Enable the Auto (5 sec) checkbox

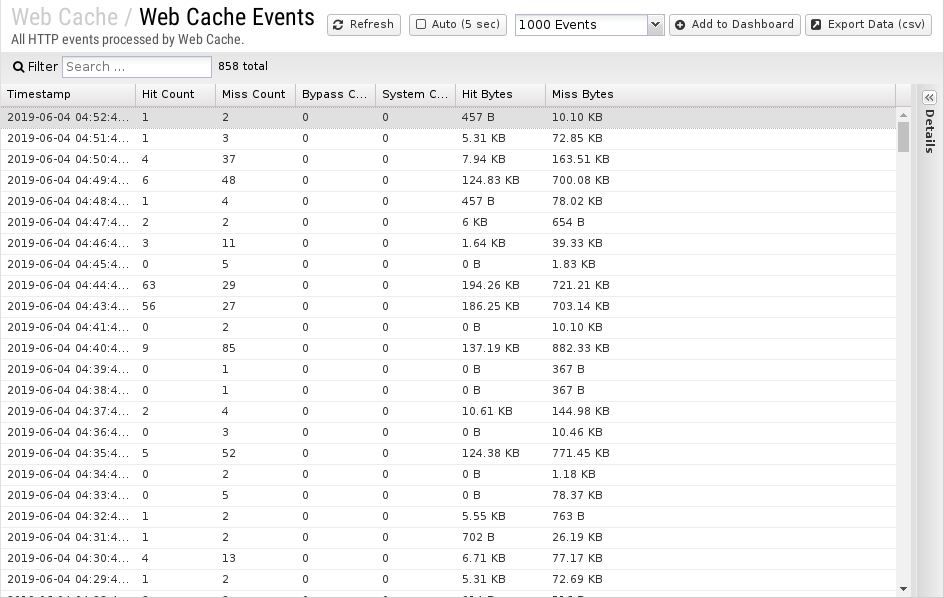pyautogui.click(x=421, y=24)
